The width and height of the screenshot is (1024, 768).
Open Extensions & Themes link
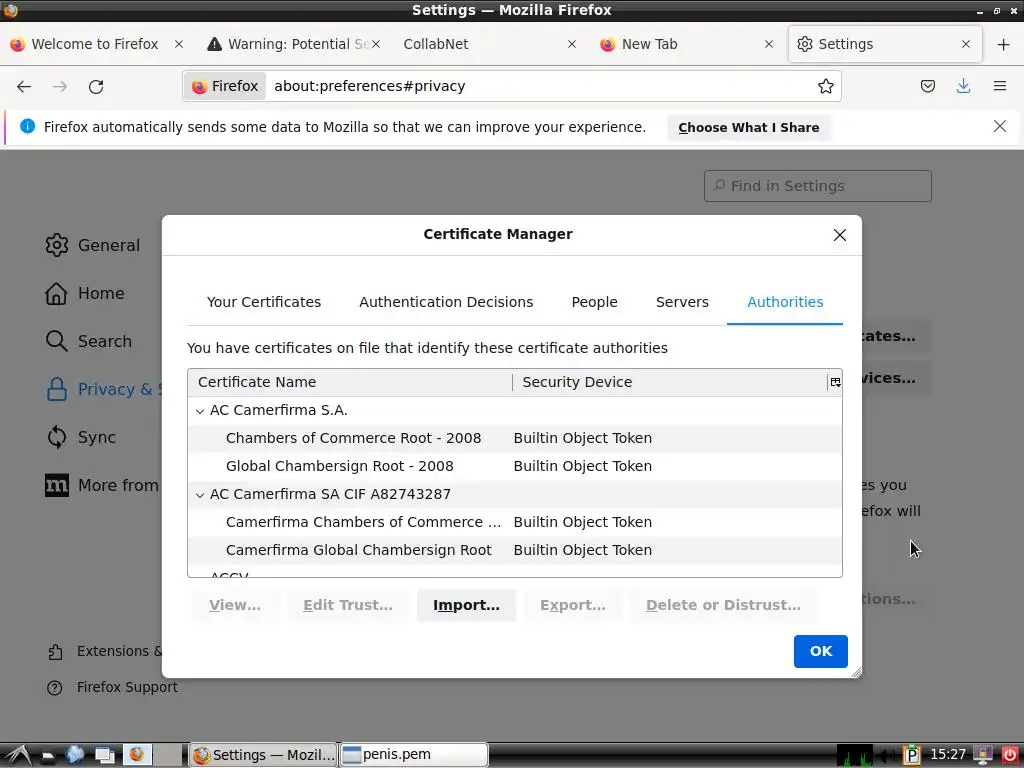tap(104, 651)
